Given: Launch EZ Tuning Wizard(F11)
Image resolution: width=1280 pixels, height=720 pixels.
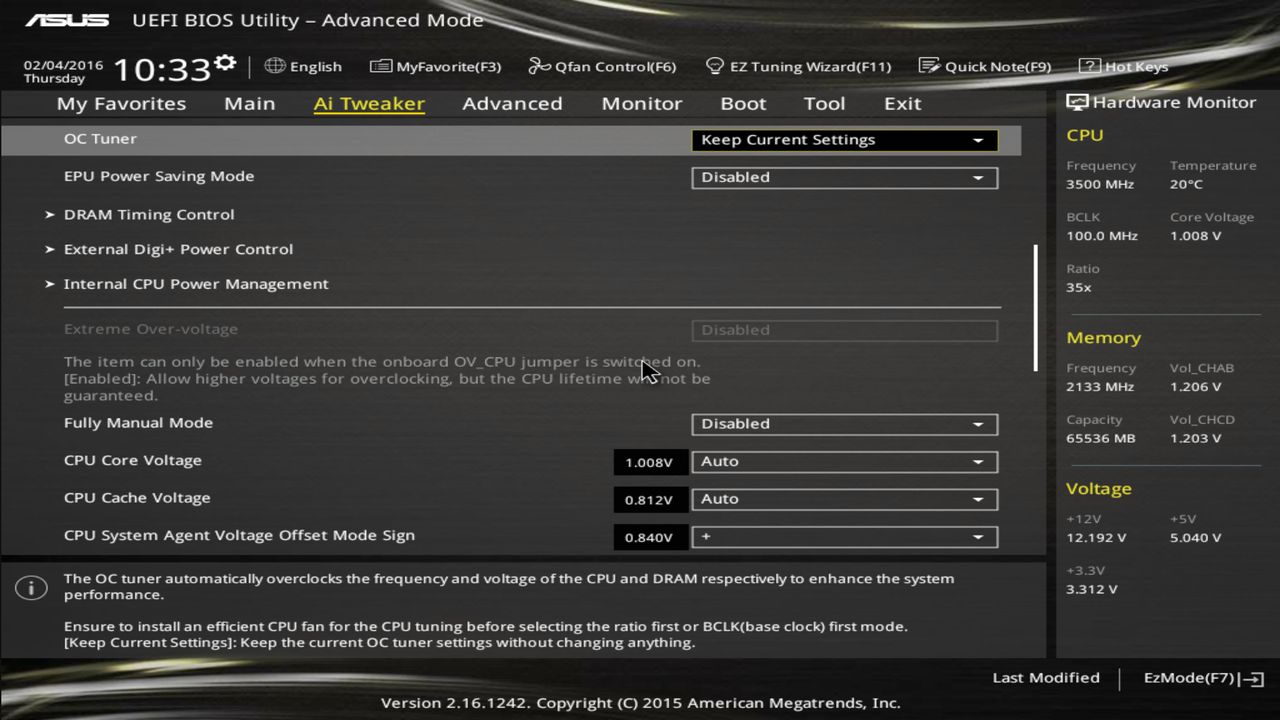Looking at the screenshot, I should (x=797, y=67).
